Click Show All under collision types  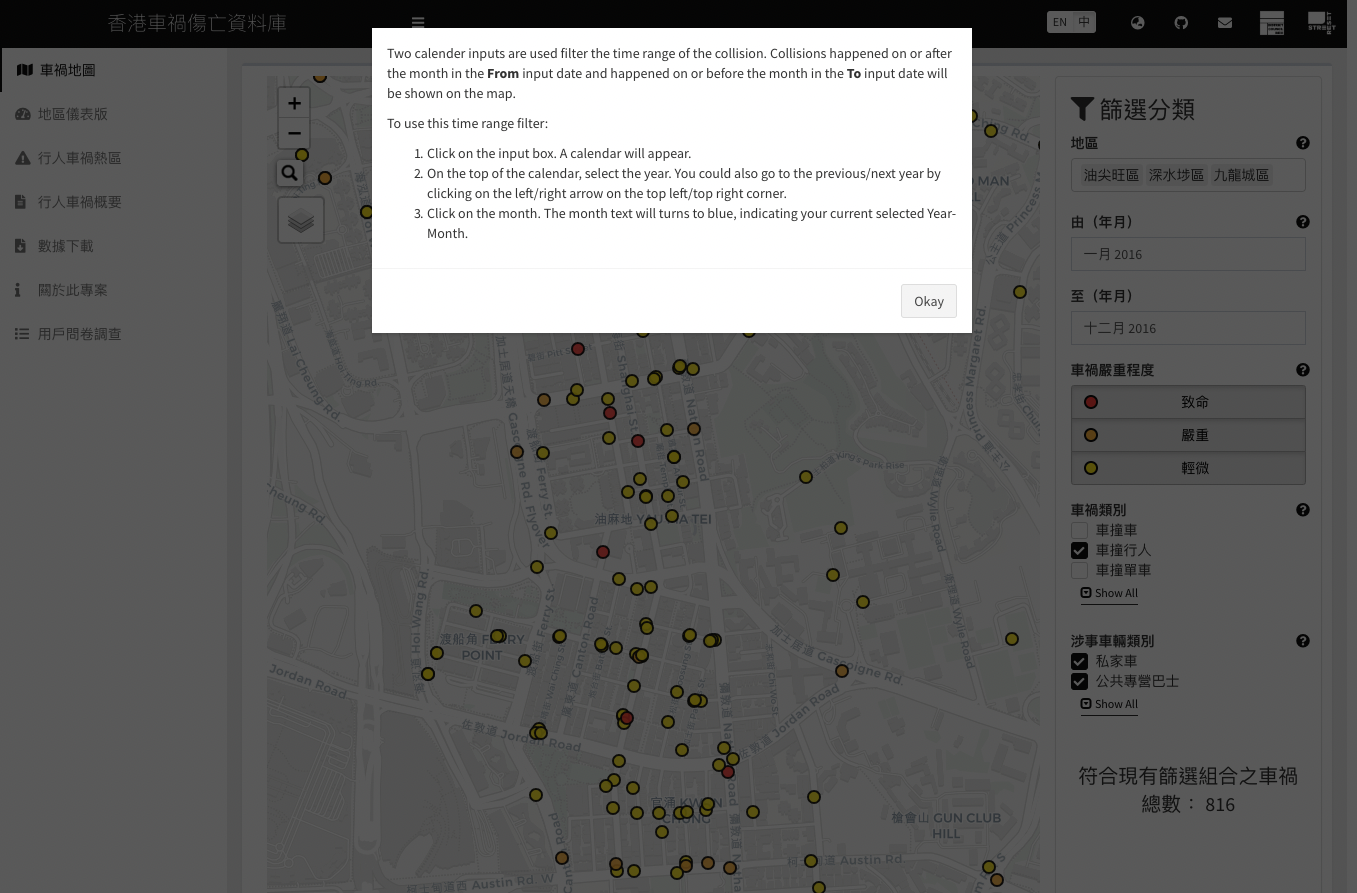click(1108, 592)
